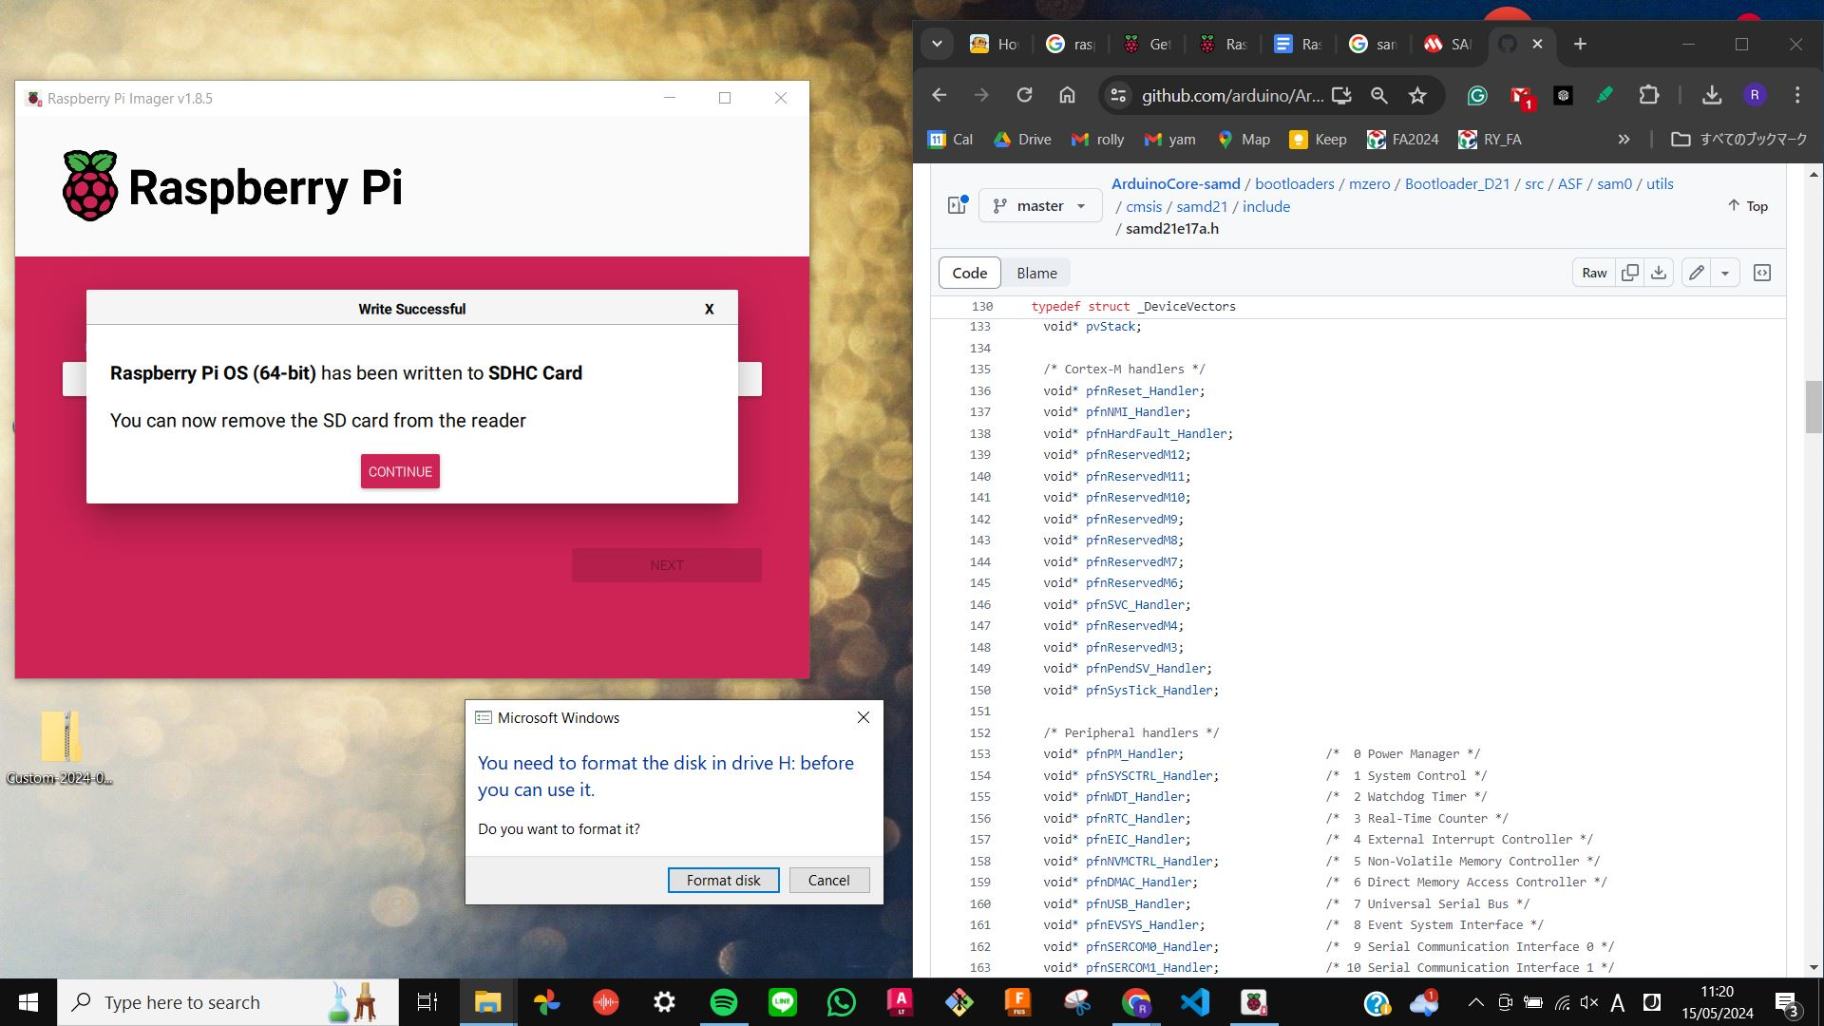Reload the GitHub page
The image size is (1824, 1026).
click(1024, 95)
